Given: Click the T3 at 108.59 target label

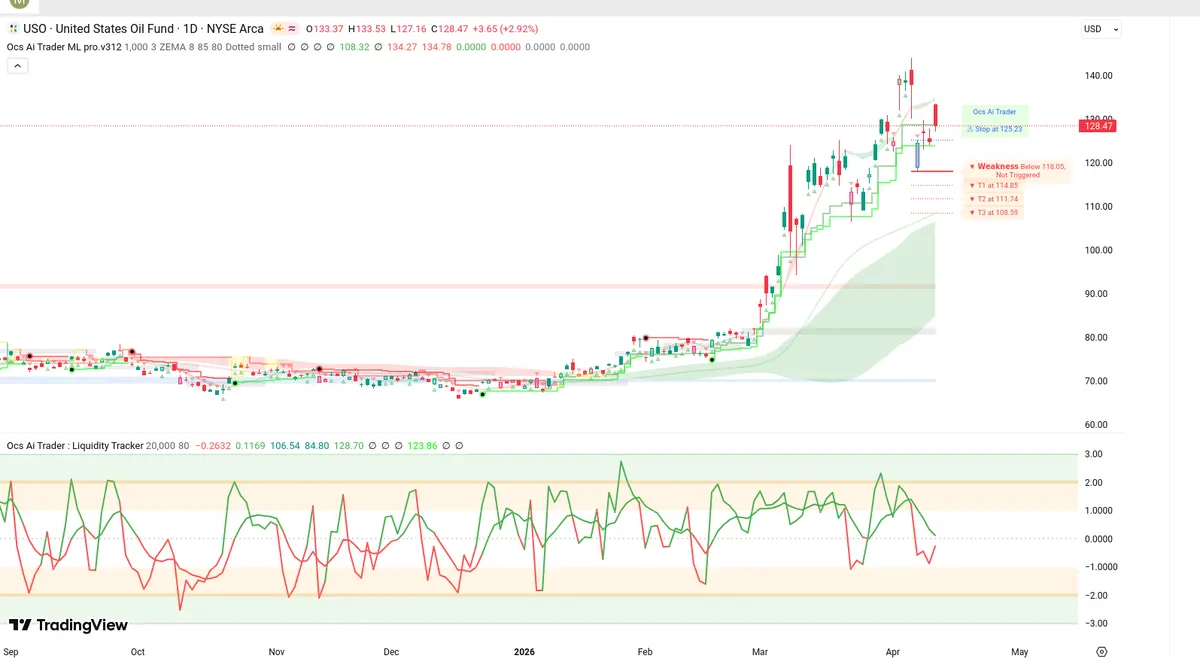Looking at the screenshot, I should (x=998, y=212).
